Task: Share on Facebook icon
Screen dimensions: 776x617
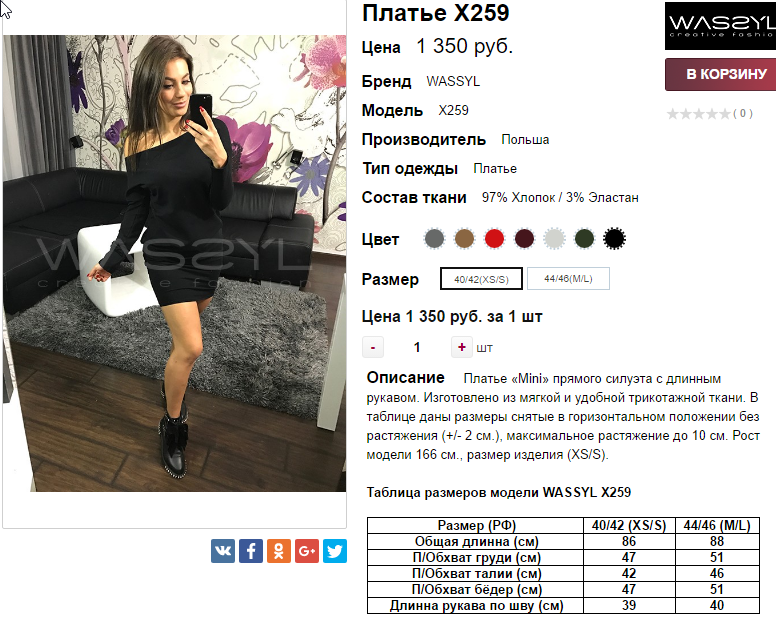Action: (251, 551)
